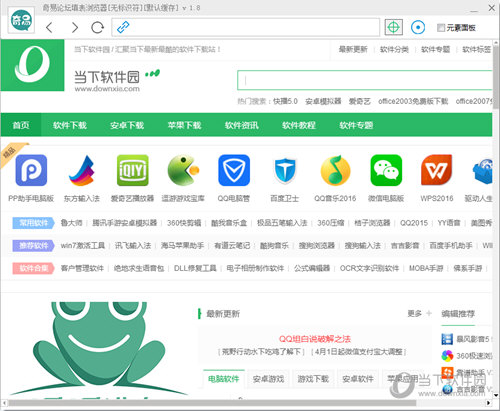Image resolution: width=500 pixels, height=411 pixels.
Task: Open WPS2016 icon
Action: click(437, 170)
